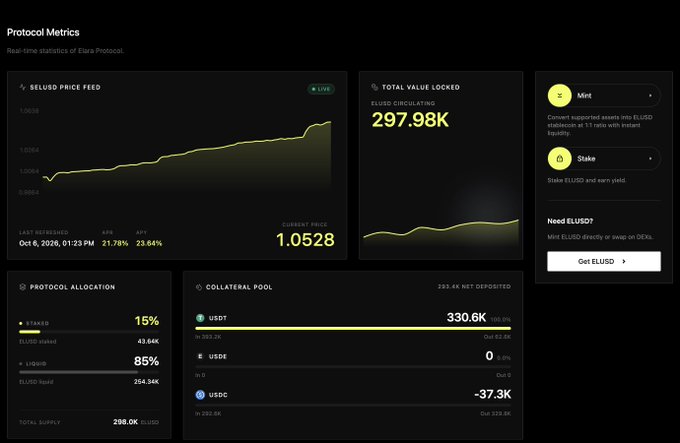Image resolution: width=680 pixels, height=443 pixels.
Task: Click the Need ELUSD? heading
Action: tap(570, 221)
